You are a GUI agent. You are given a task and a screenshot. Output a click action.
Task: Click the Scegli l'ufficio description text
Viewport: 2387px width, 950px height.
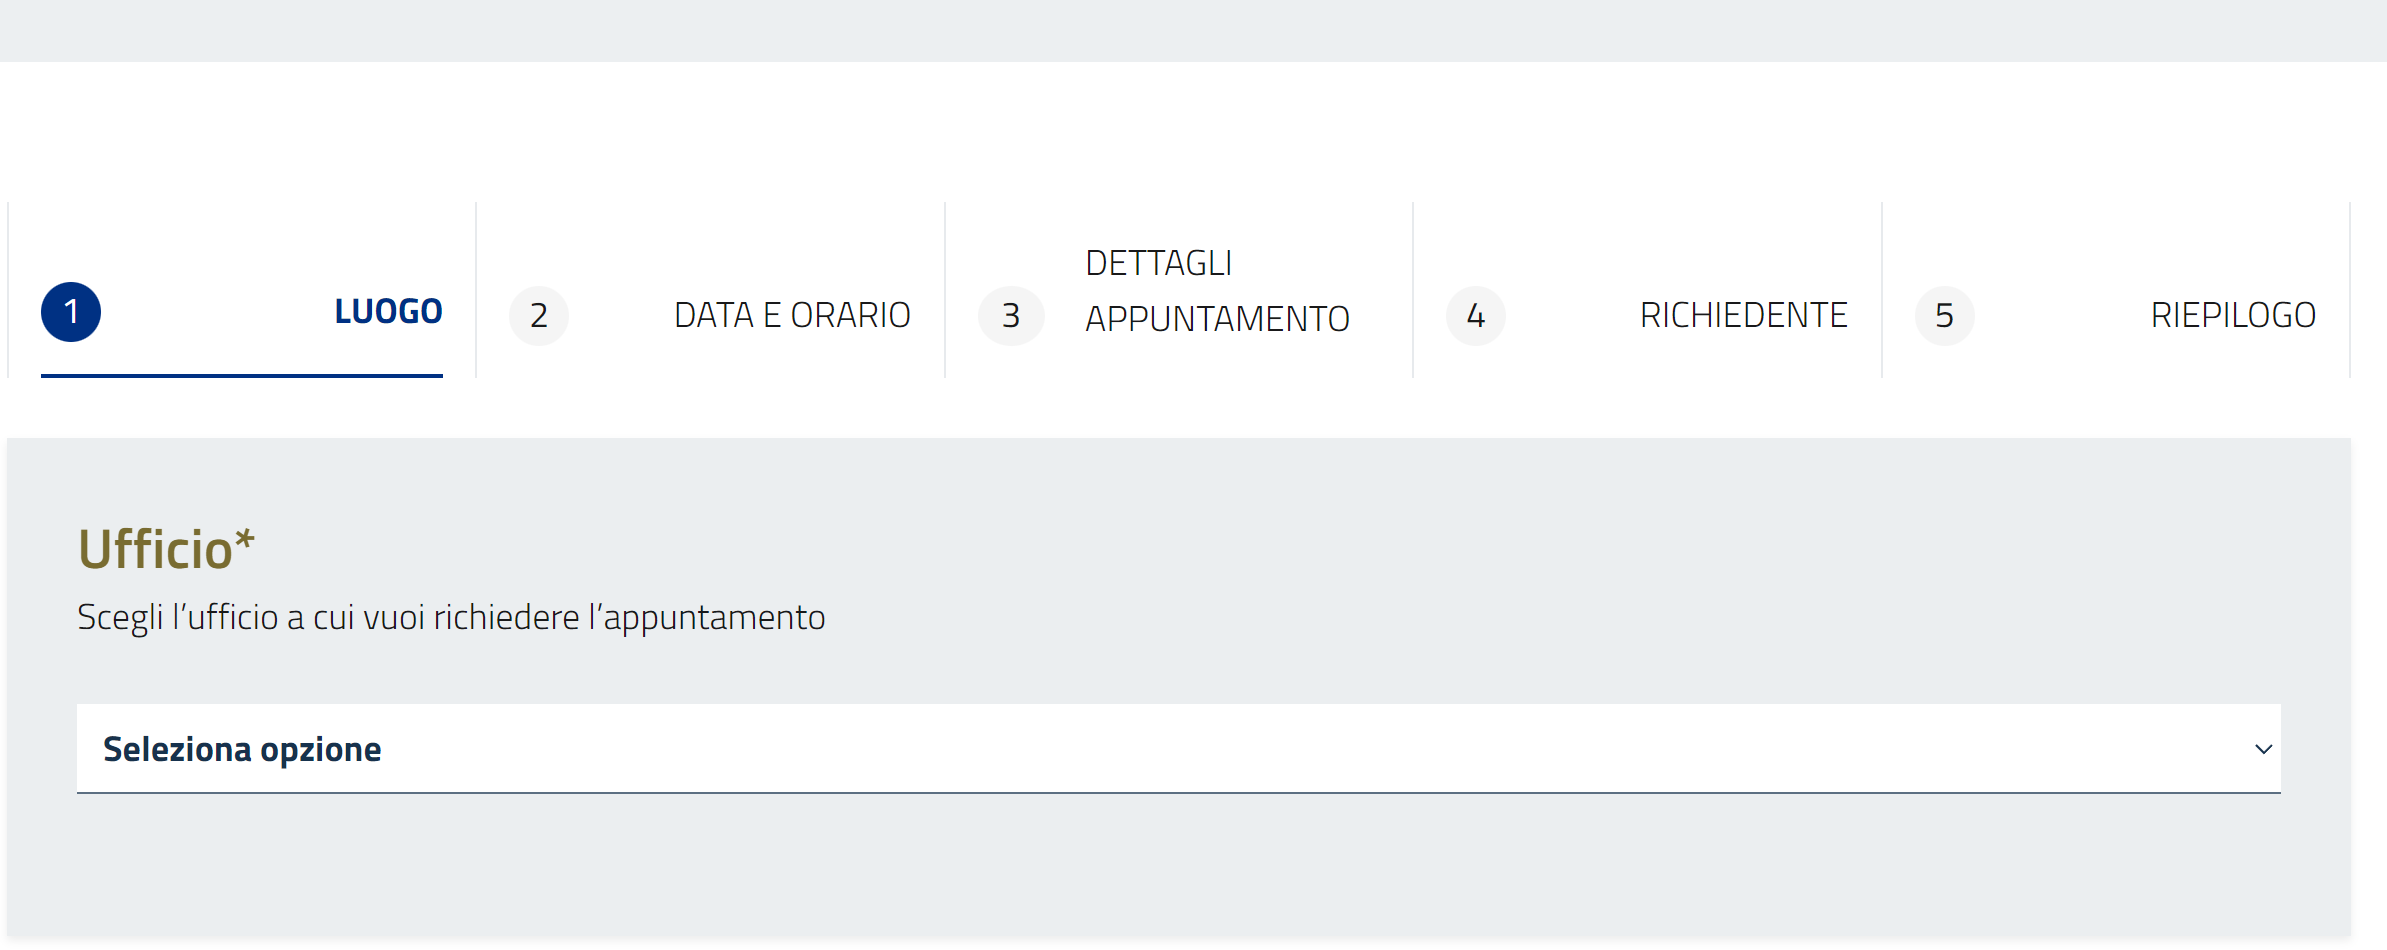[x=451, y=618]
